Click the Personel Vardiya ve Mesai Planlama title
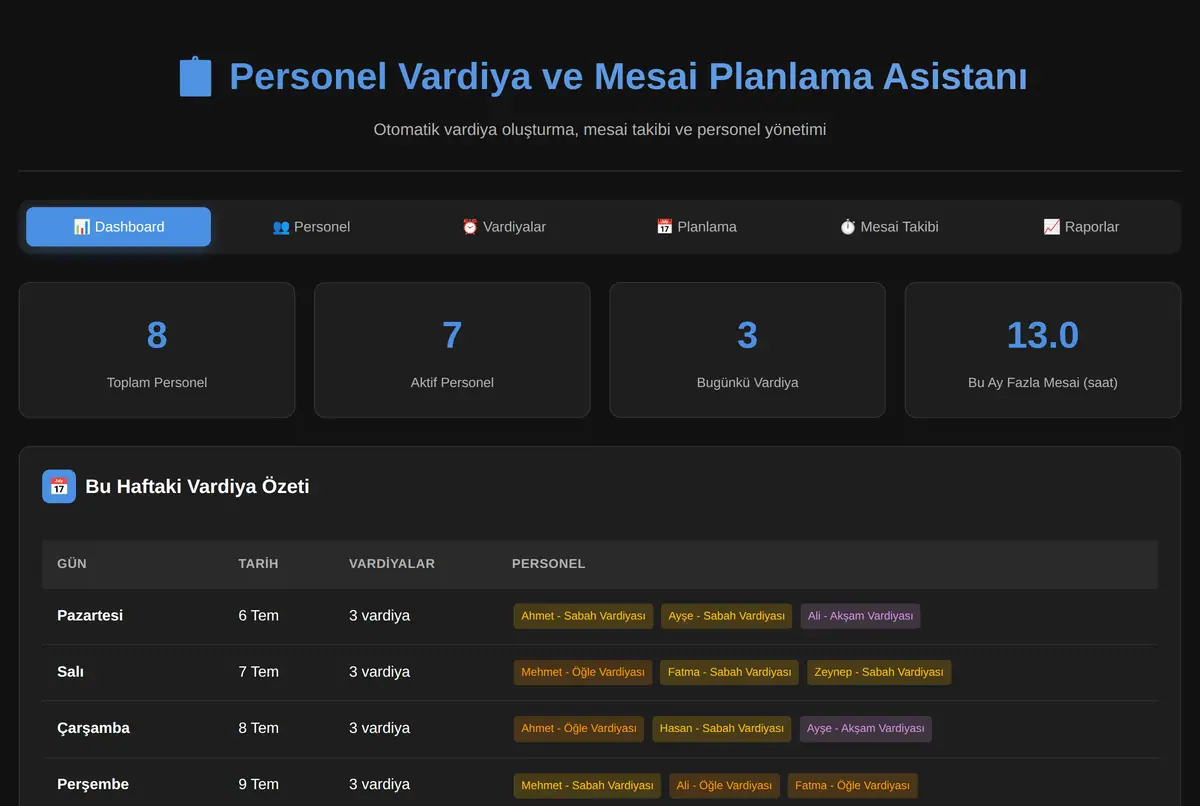This screenshot has height=806, width=1200. (628, 77)
